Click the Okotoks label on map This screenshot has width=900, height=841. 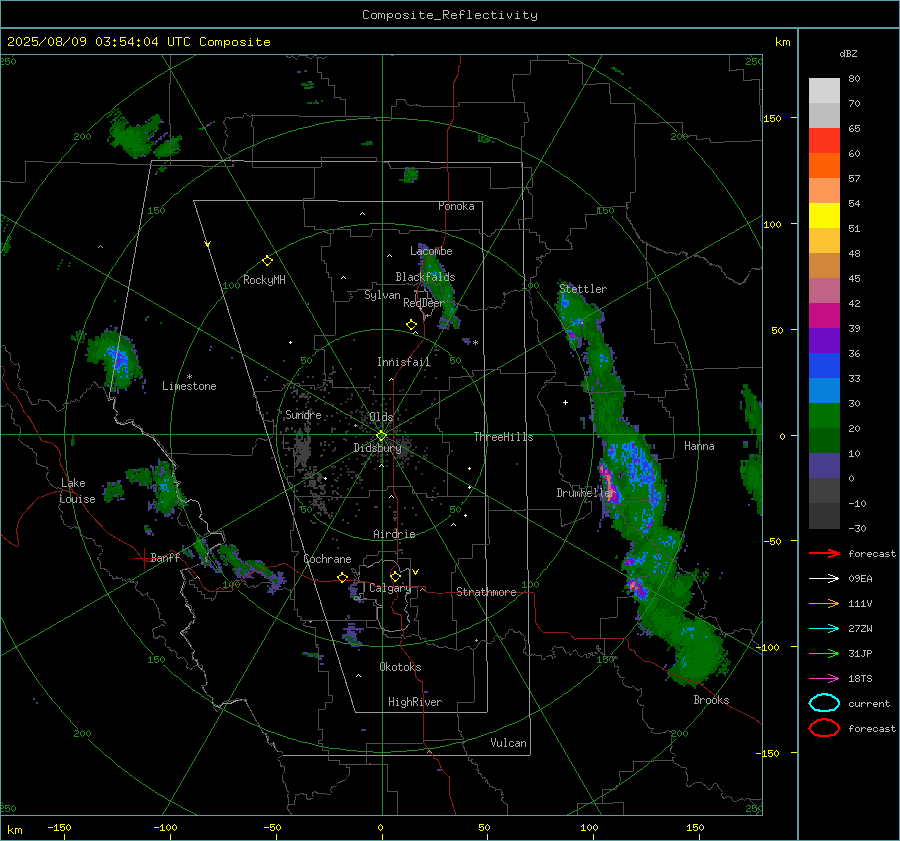pos(400,667)
